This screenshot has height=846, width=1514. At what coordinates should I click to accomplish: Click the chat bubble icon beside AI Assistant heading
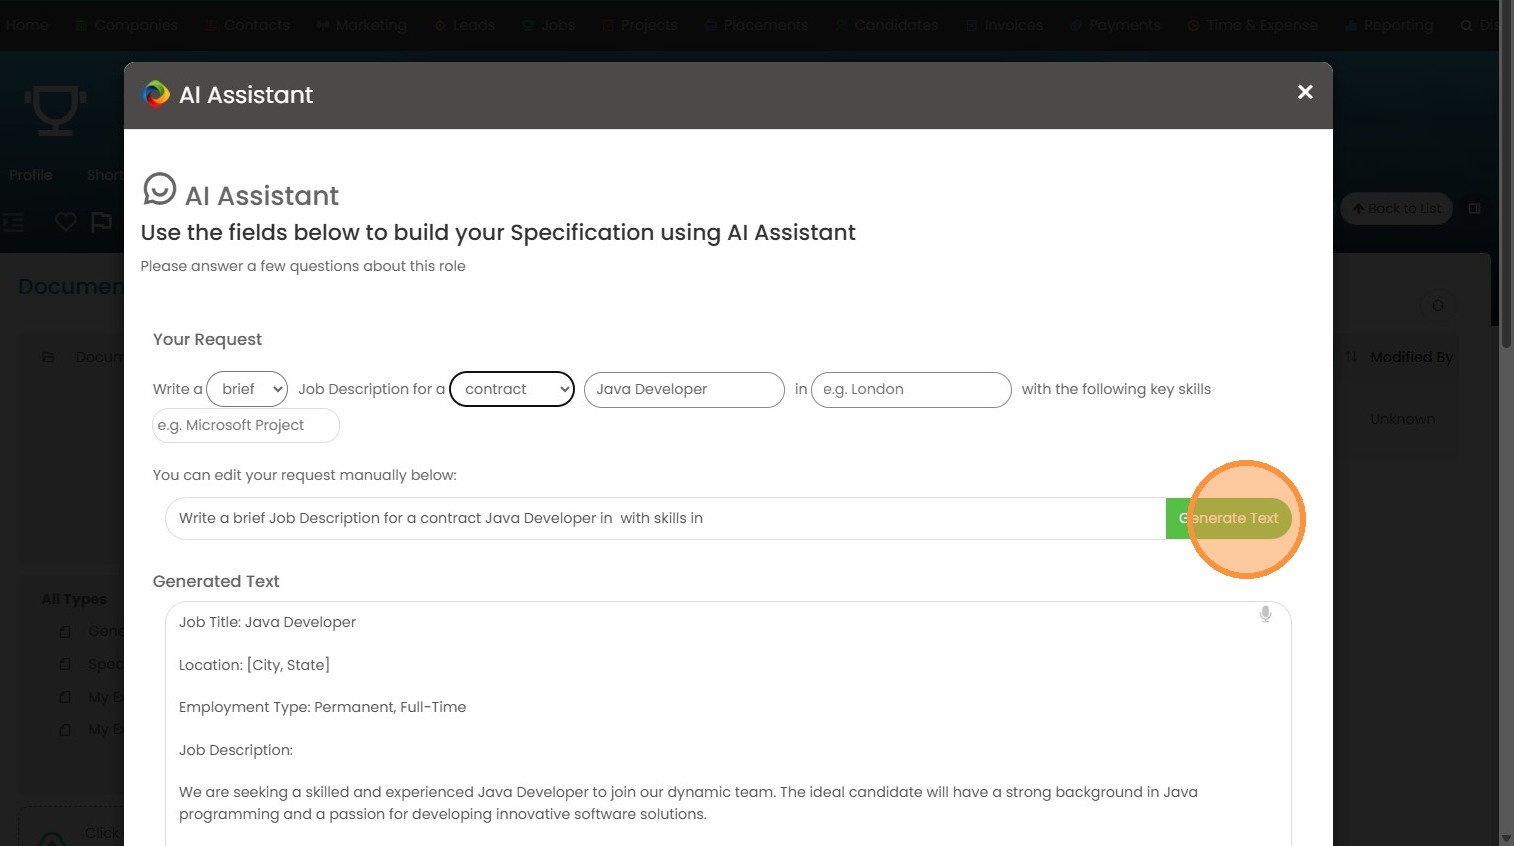pyautogui.click(x=160, y=189)
